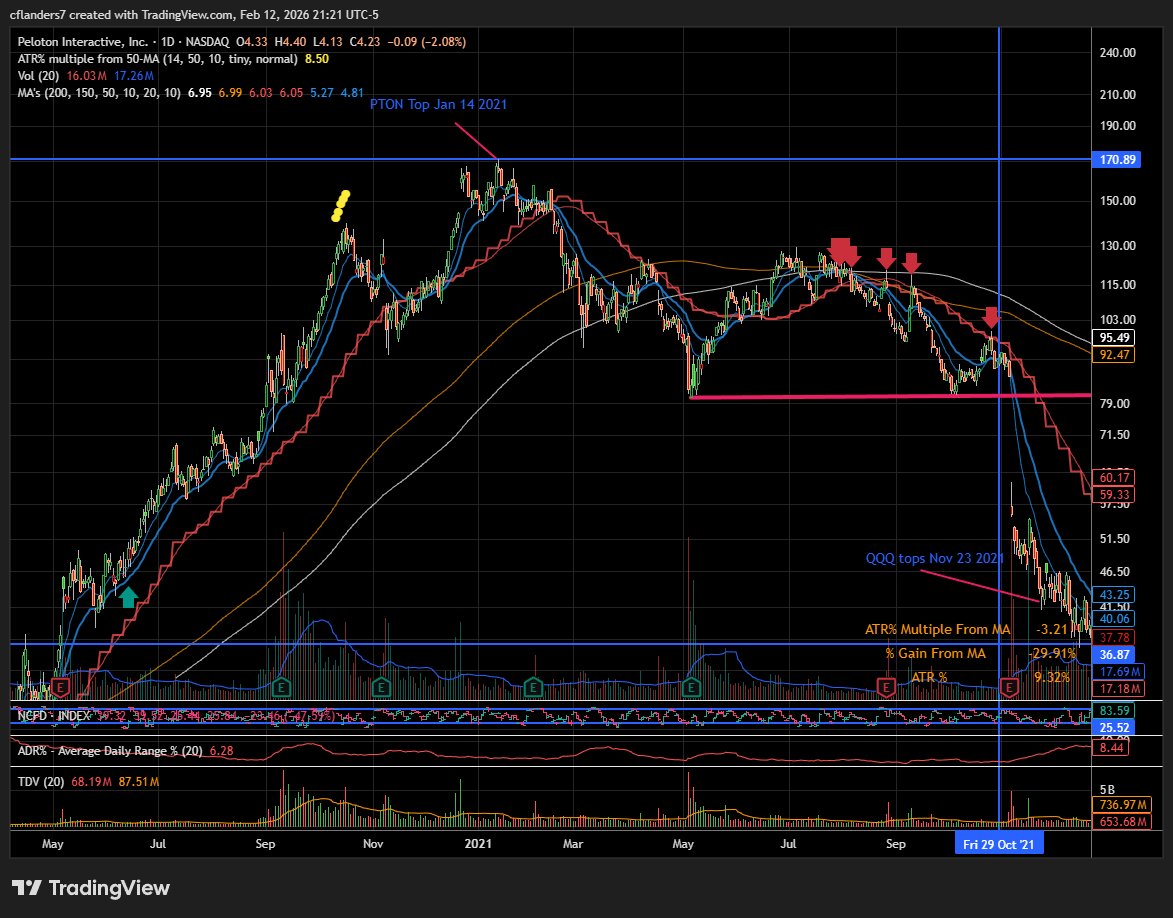Click the '% Gain From MA' table row label
The height and width of the screenshot is (918, 1173).
coord(935,653)
